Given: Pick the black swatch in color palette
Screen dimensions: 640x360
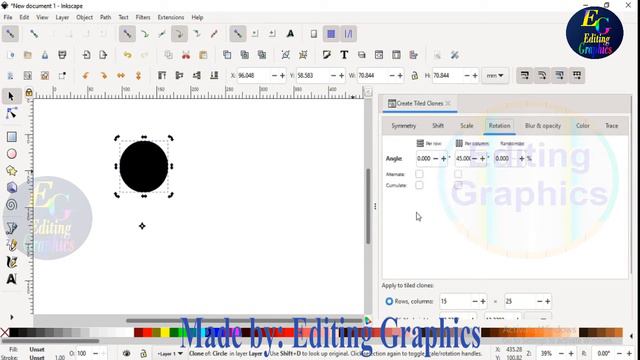Looking at the screenshot, I should (x=13, y=333).
